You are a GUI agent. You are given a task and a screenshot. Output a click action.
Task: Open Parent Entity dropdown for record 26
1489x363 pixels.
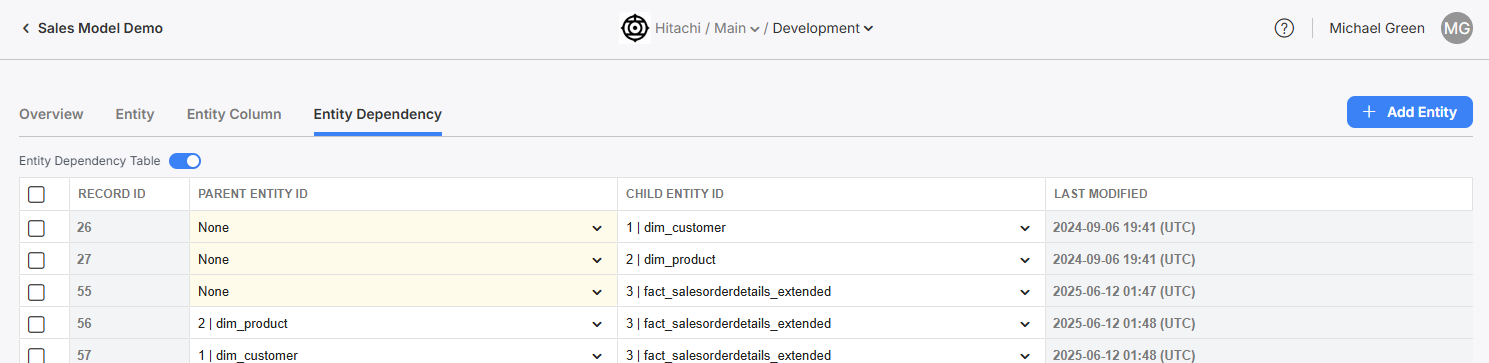(x=403, y=228)
